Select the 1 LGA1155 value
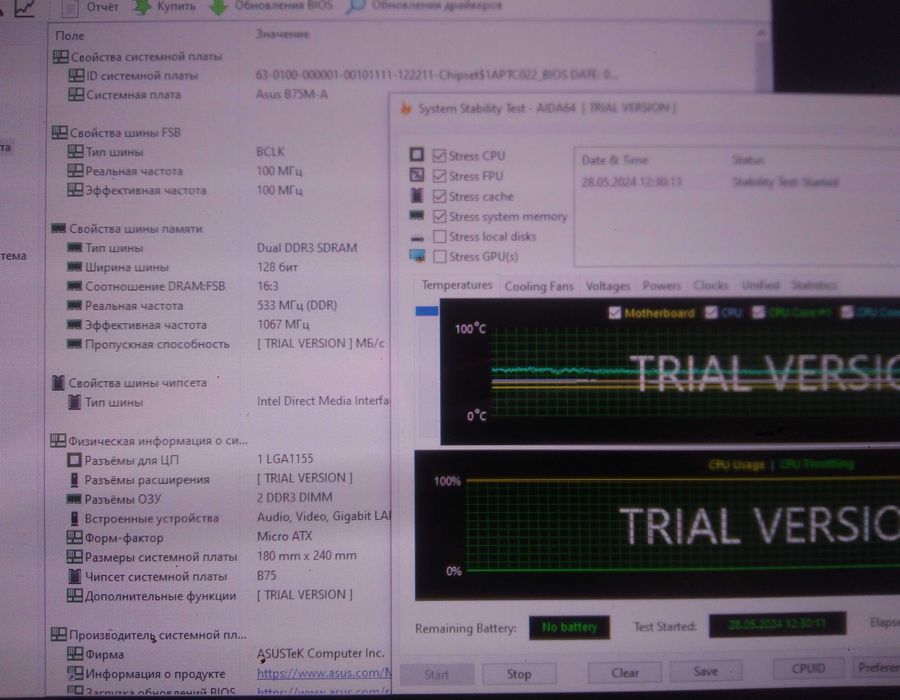 tap(285, 458)
